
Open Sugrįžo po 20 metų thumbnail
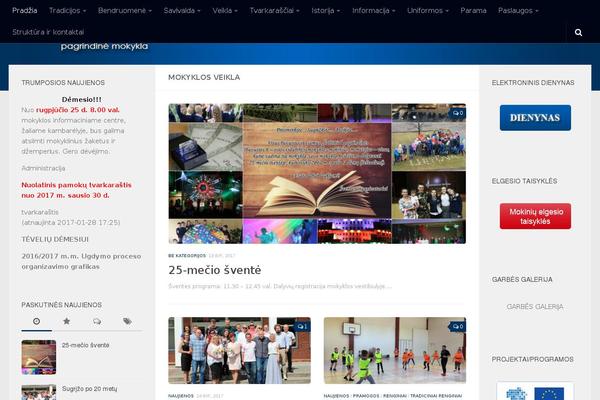pyautogui.click(x=39, y=392)
